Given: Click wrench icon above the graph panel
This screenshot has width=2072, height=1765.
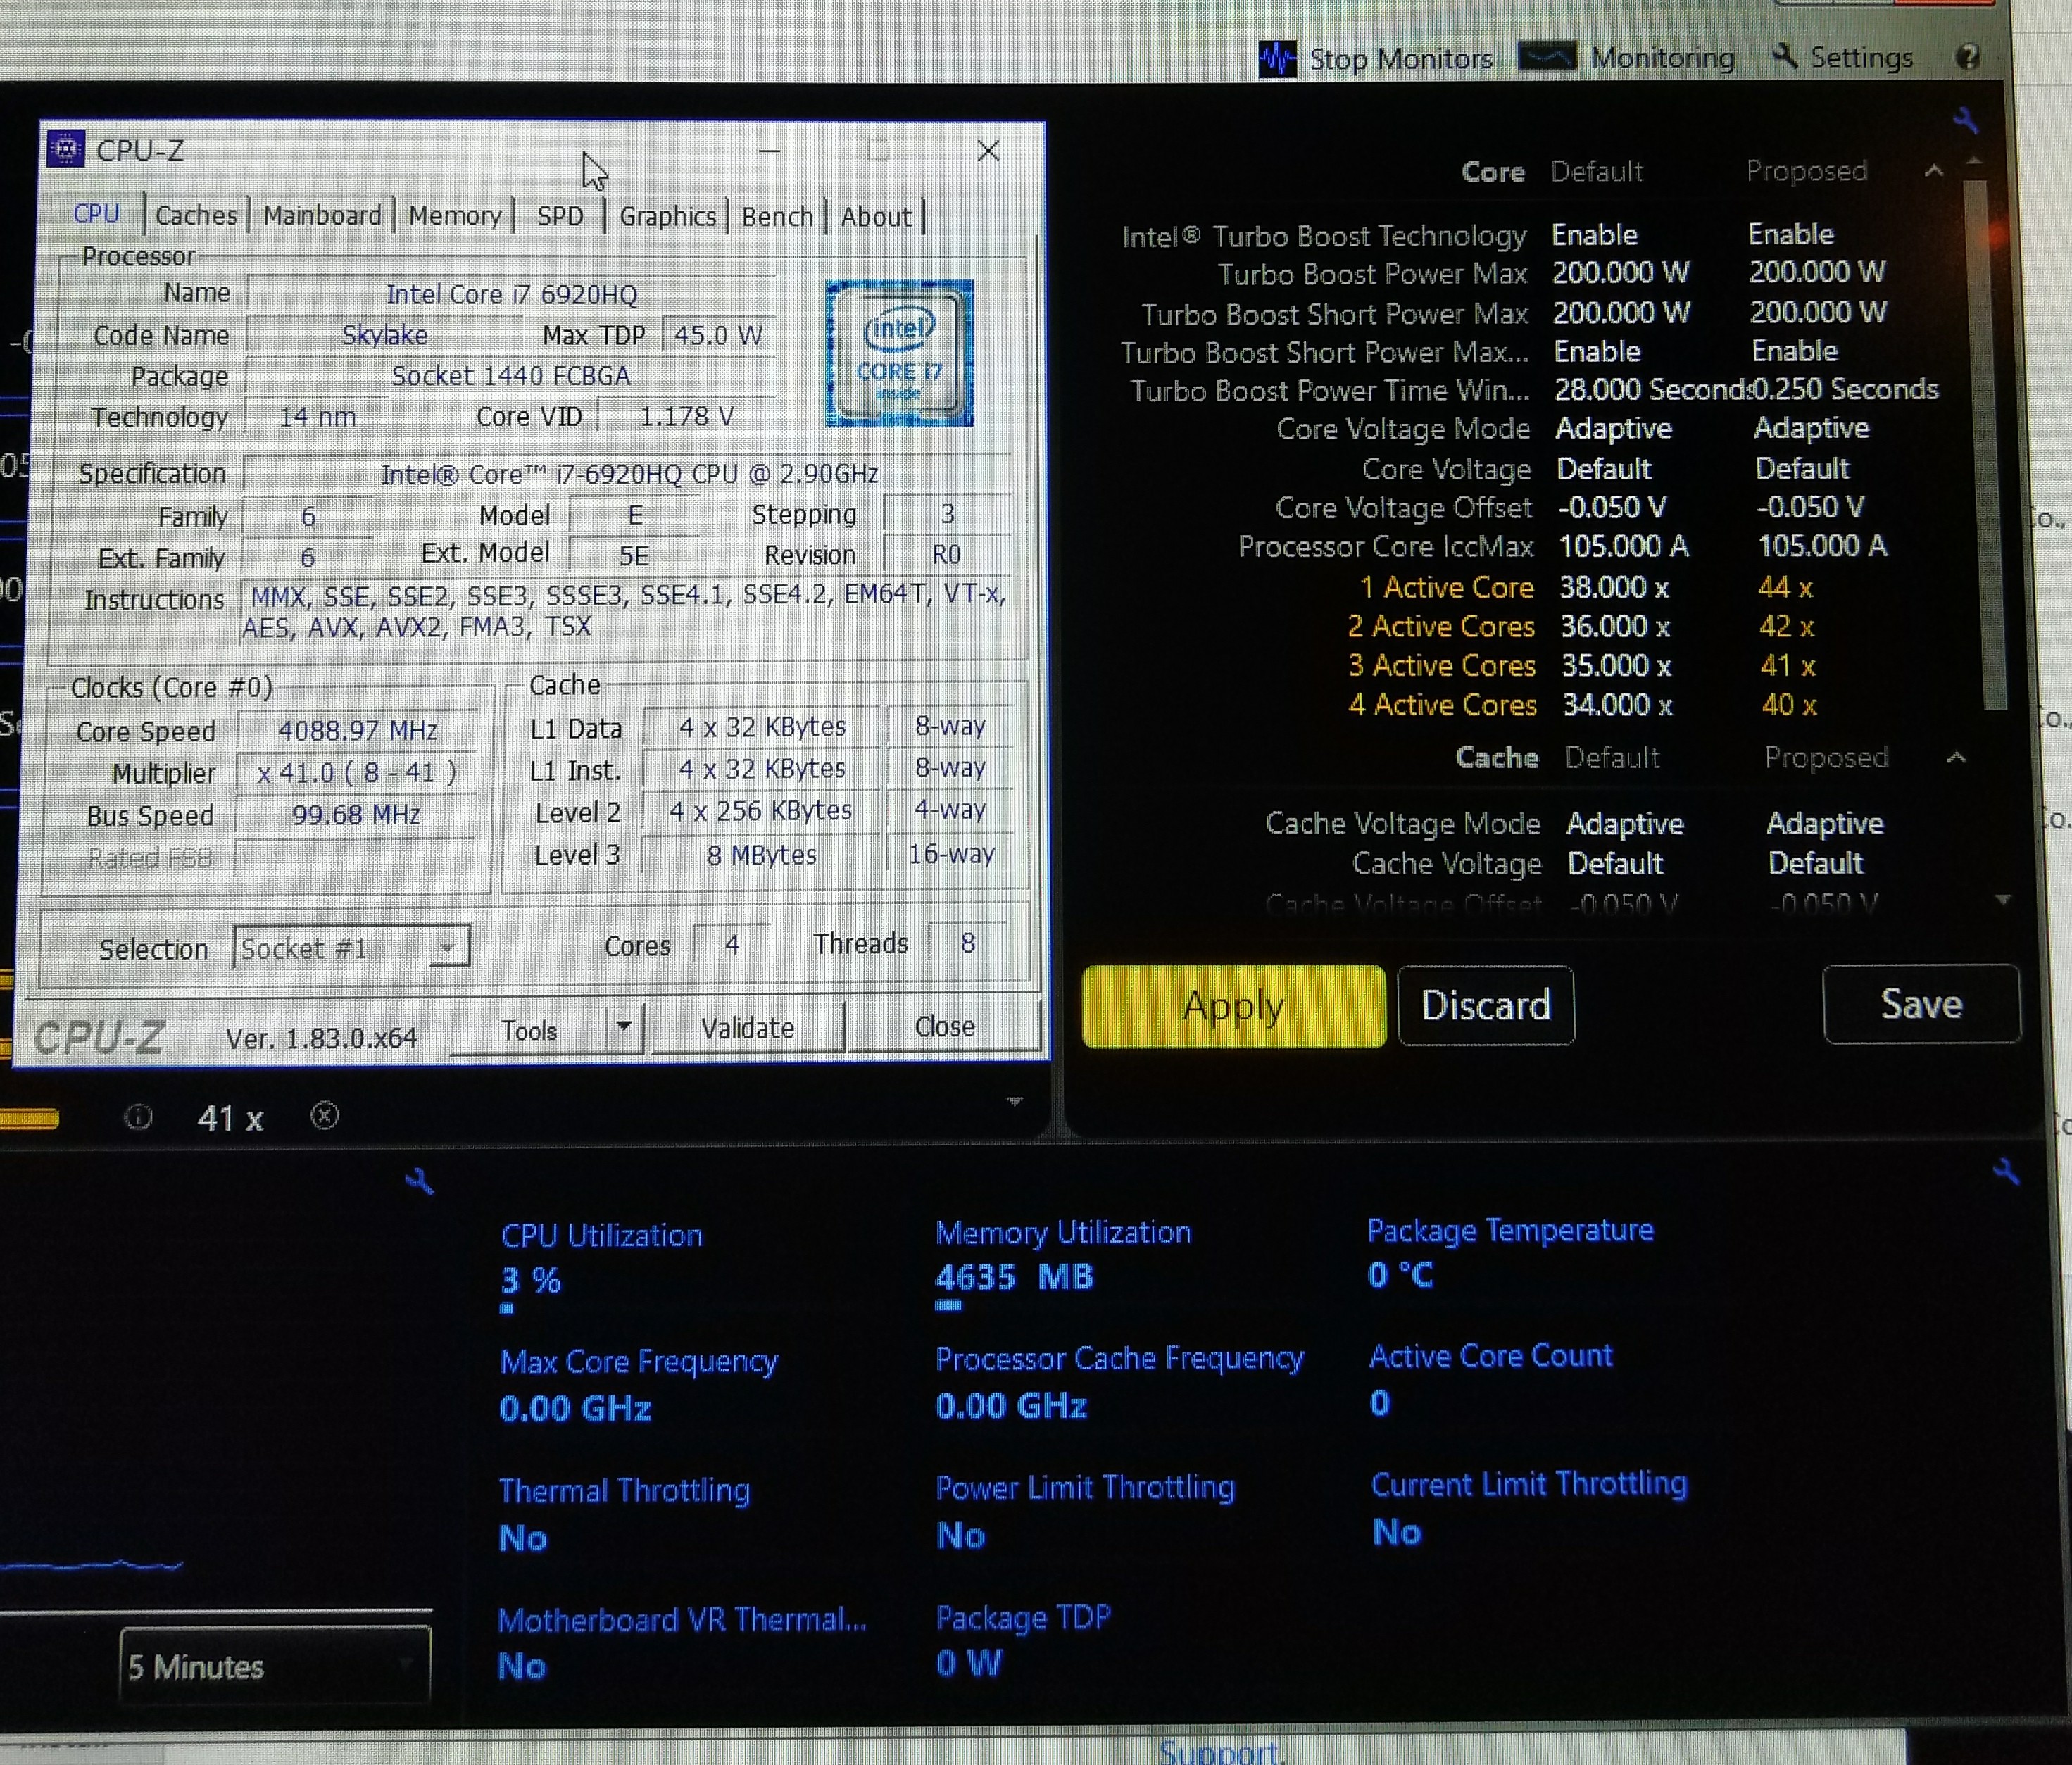Looking at the screenshot, I should (419, 1182).
